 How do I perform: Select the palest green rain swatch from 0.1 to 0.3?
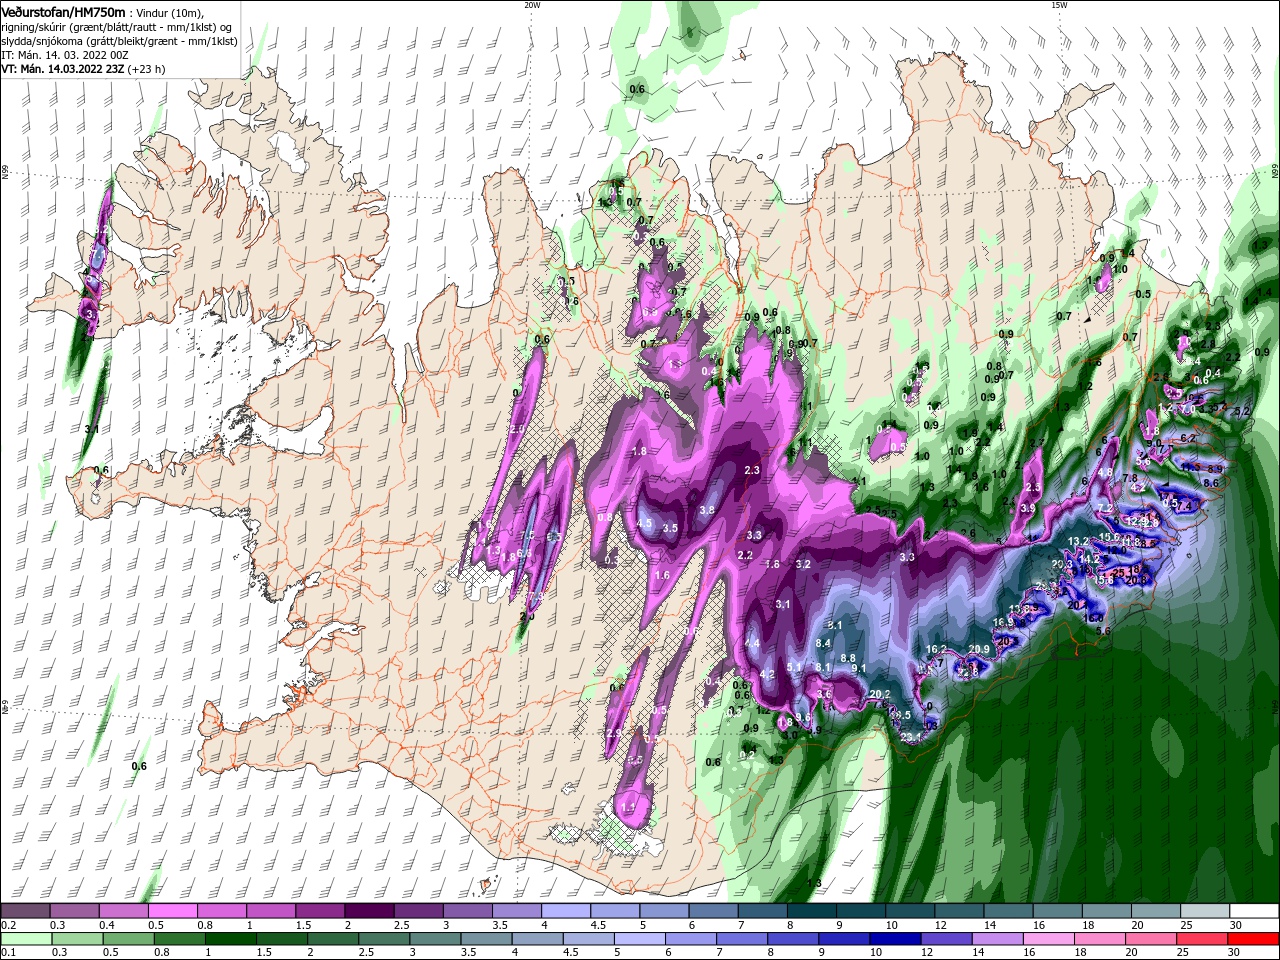tap(25, 939)
